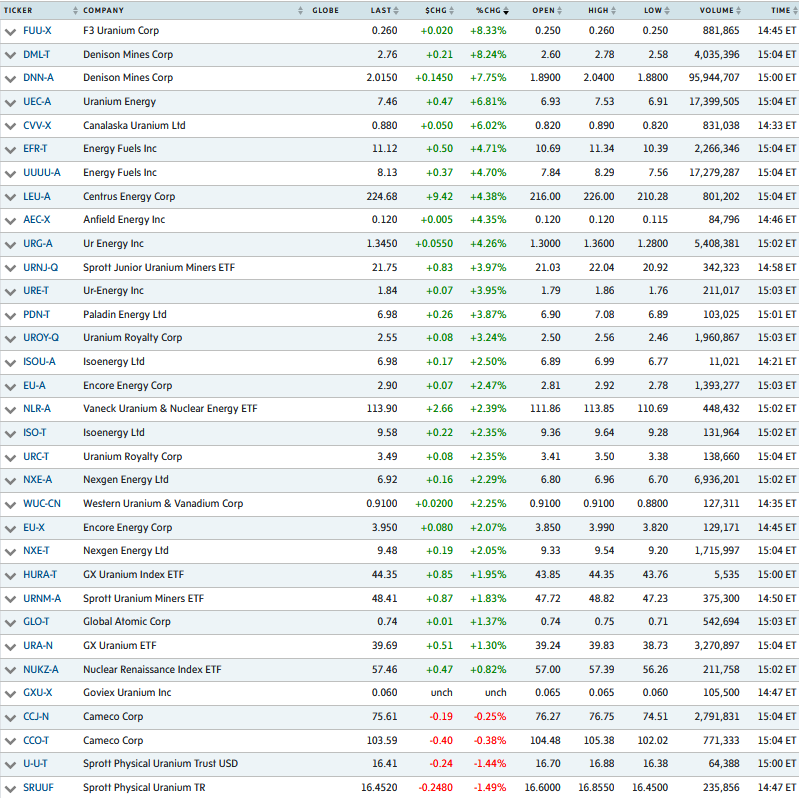This screenshot has width=799, height=798.
Task: Open the UEC-A ticker link
Action: [x=37, y=101]
